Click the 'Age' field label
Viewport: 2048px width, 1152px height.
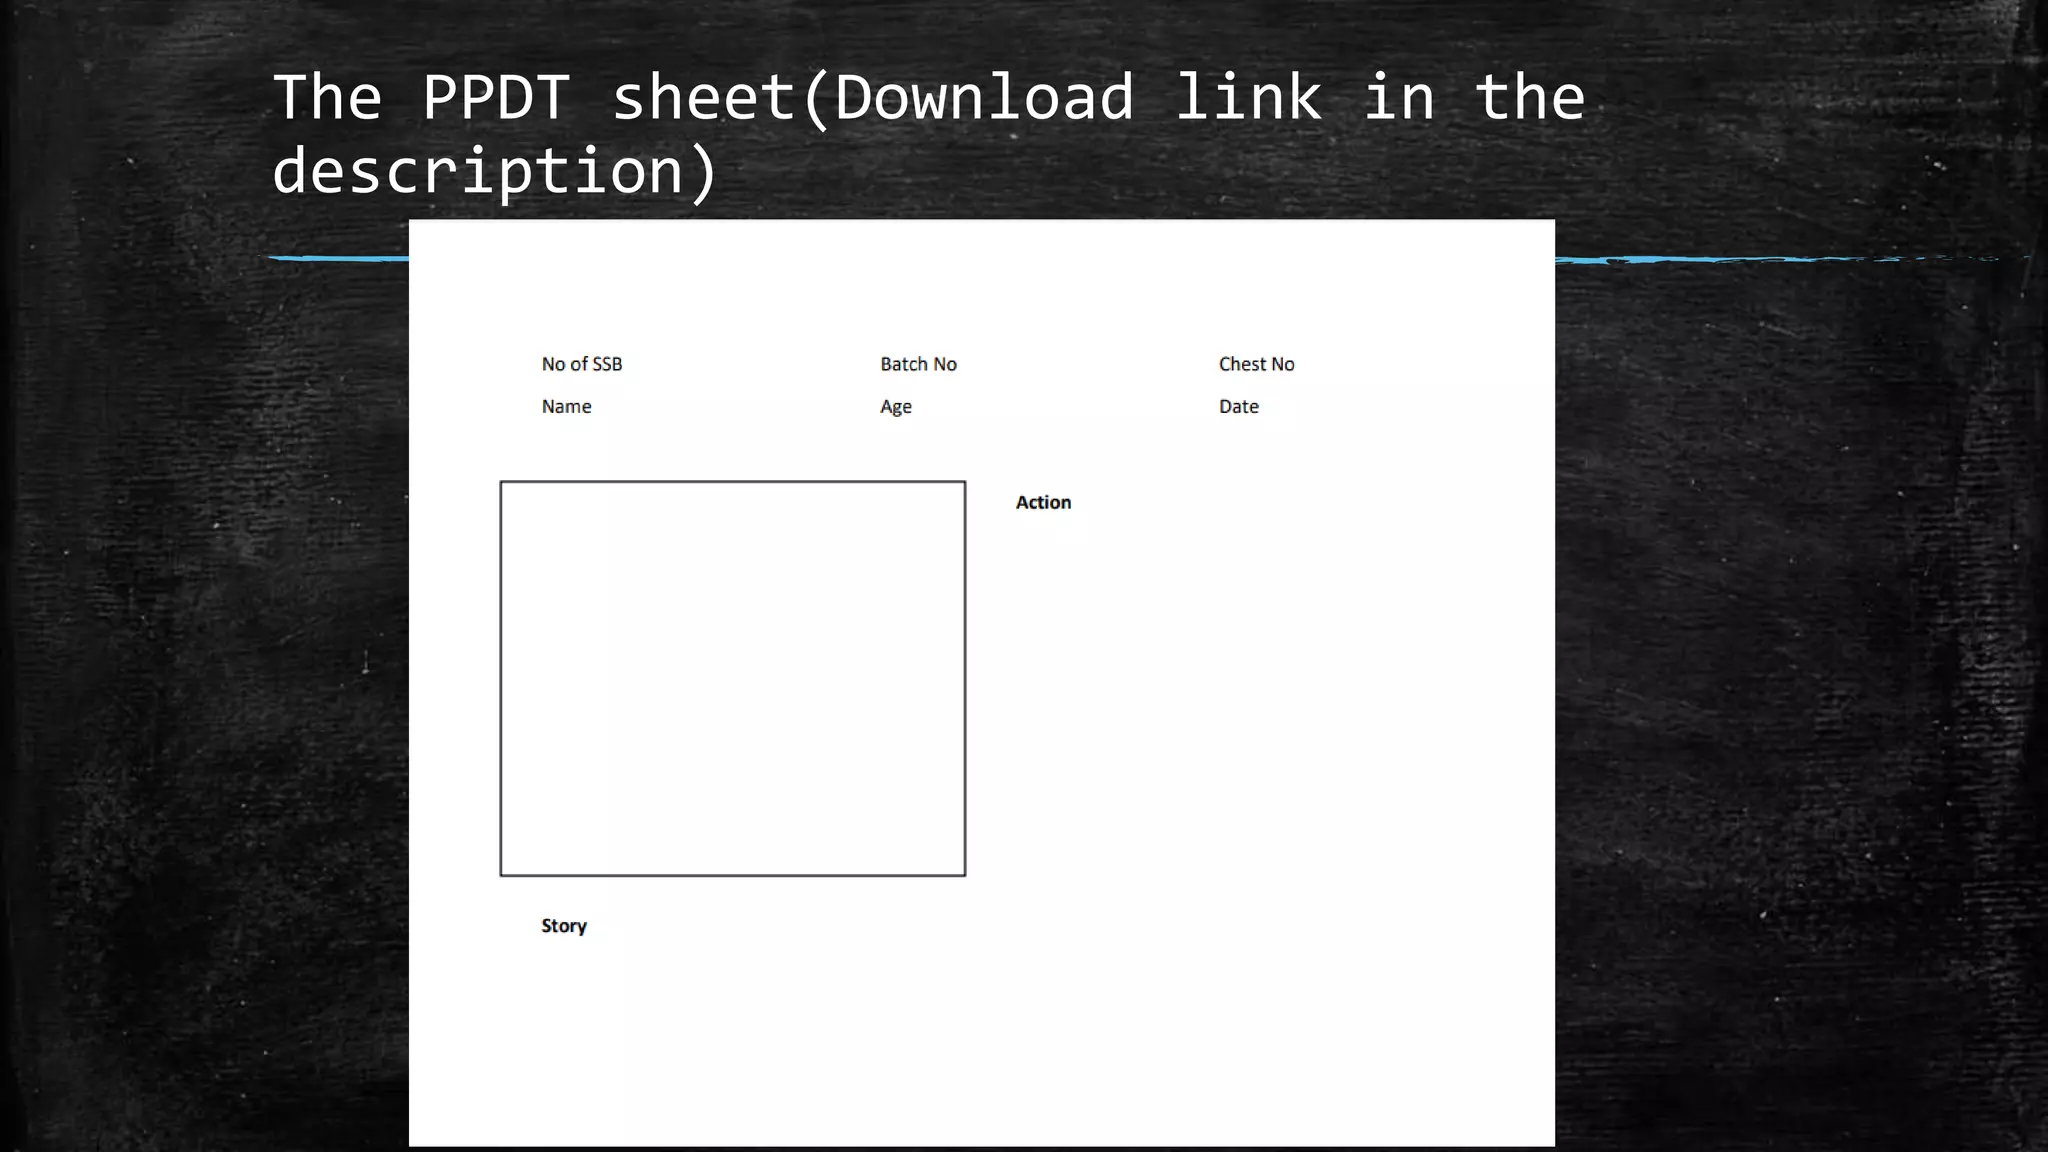(896, 407)
